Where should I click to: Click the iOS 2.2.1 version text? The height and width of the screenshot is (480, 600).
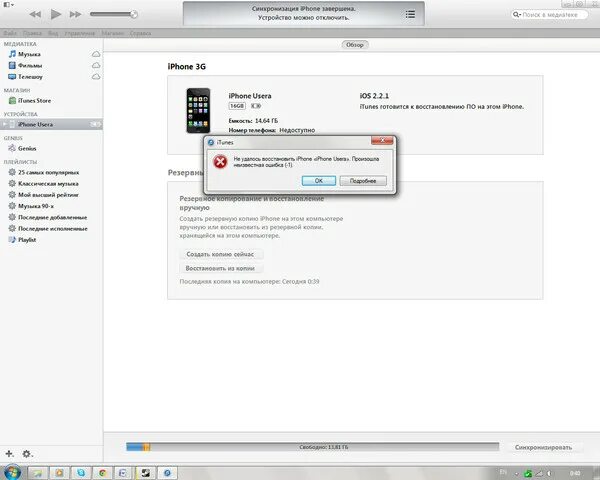pyautogui.click(x=374, y=96)
